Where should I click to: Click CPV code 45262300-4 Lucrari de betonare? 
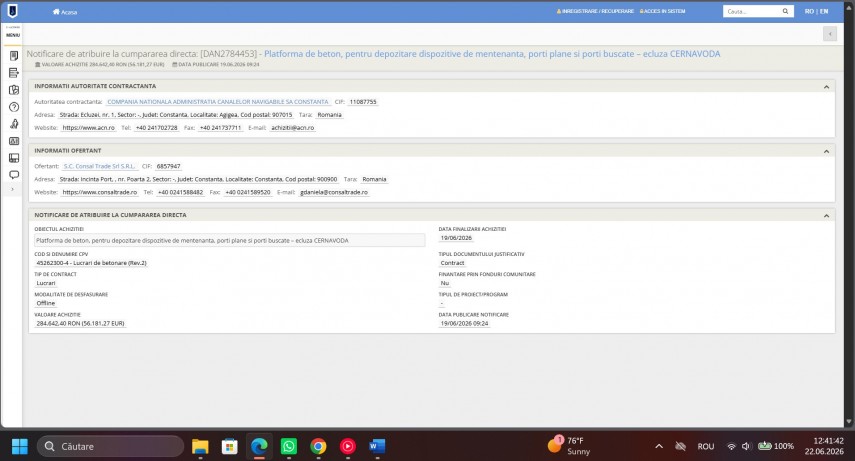[x=91, y=263]
